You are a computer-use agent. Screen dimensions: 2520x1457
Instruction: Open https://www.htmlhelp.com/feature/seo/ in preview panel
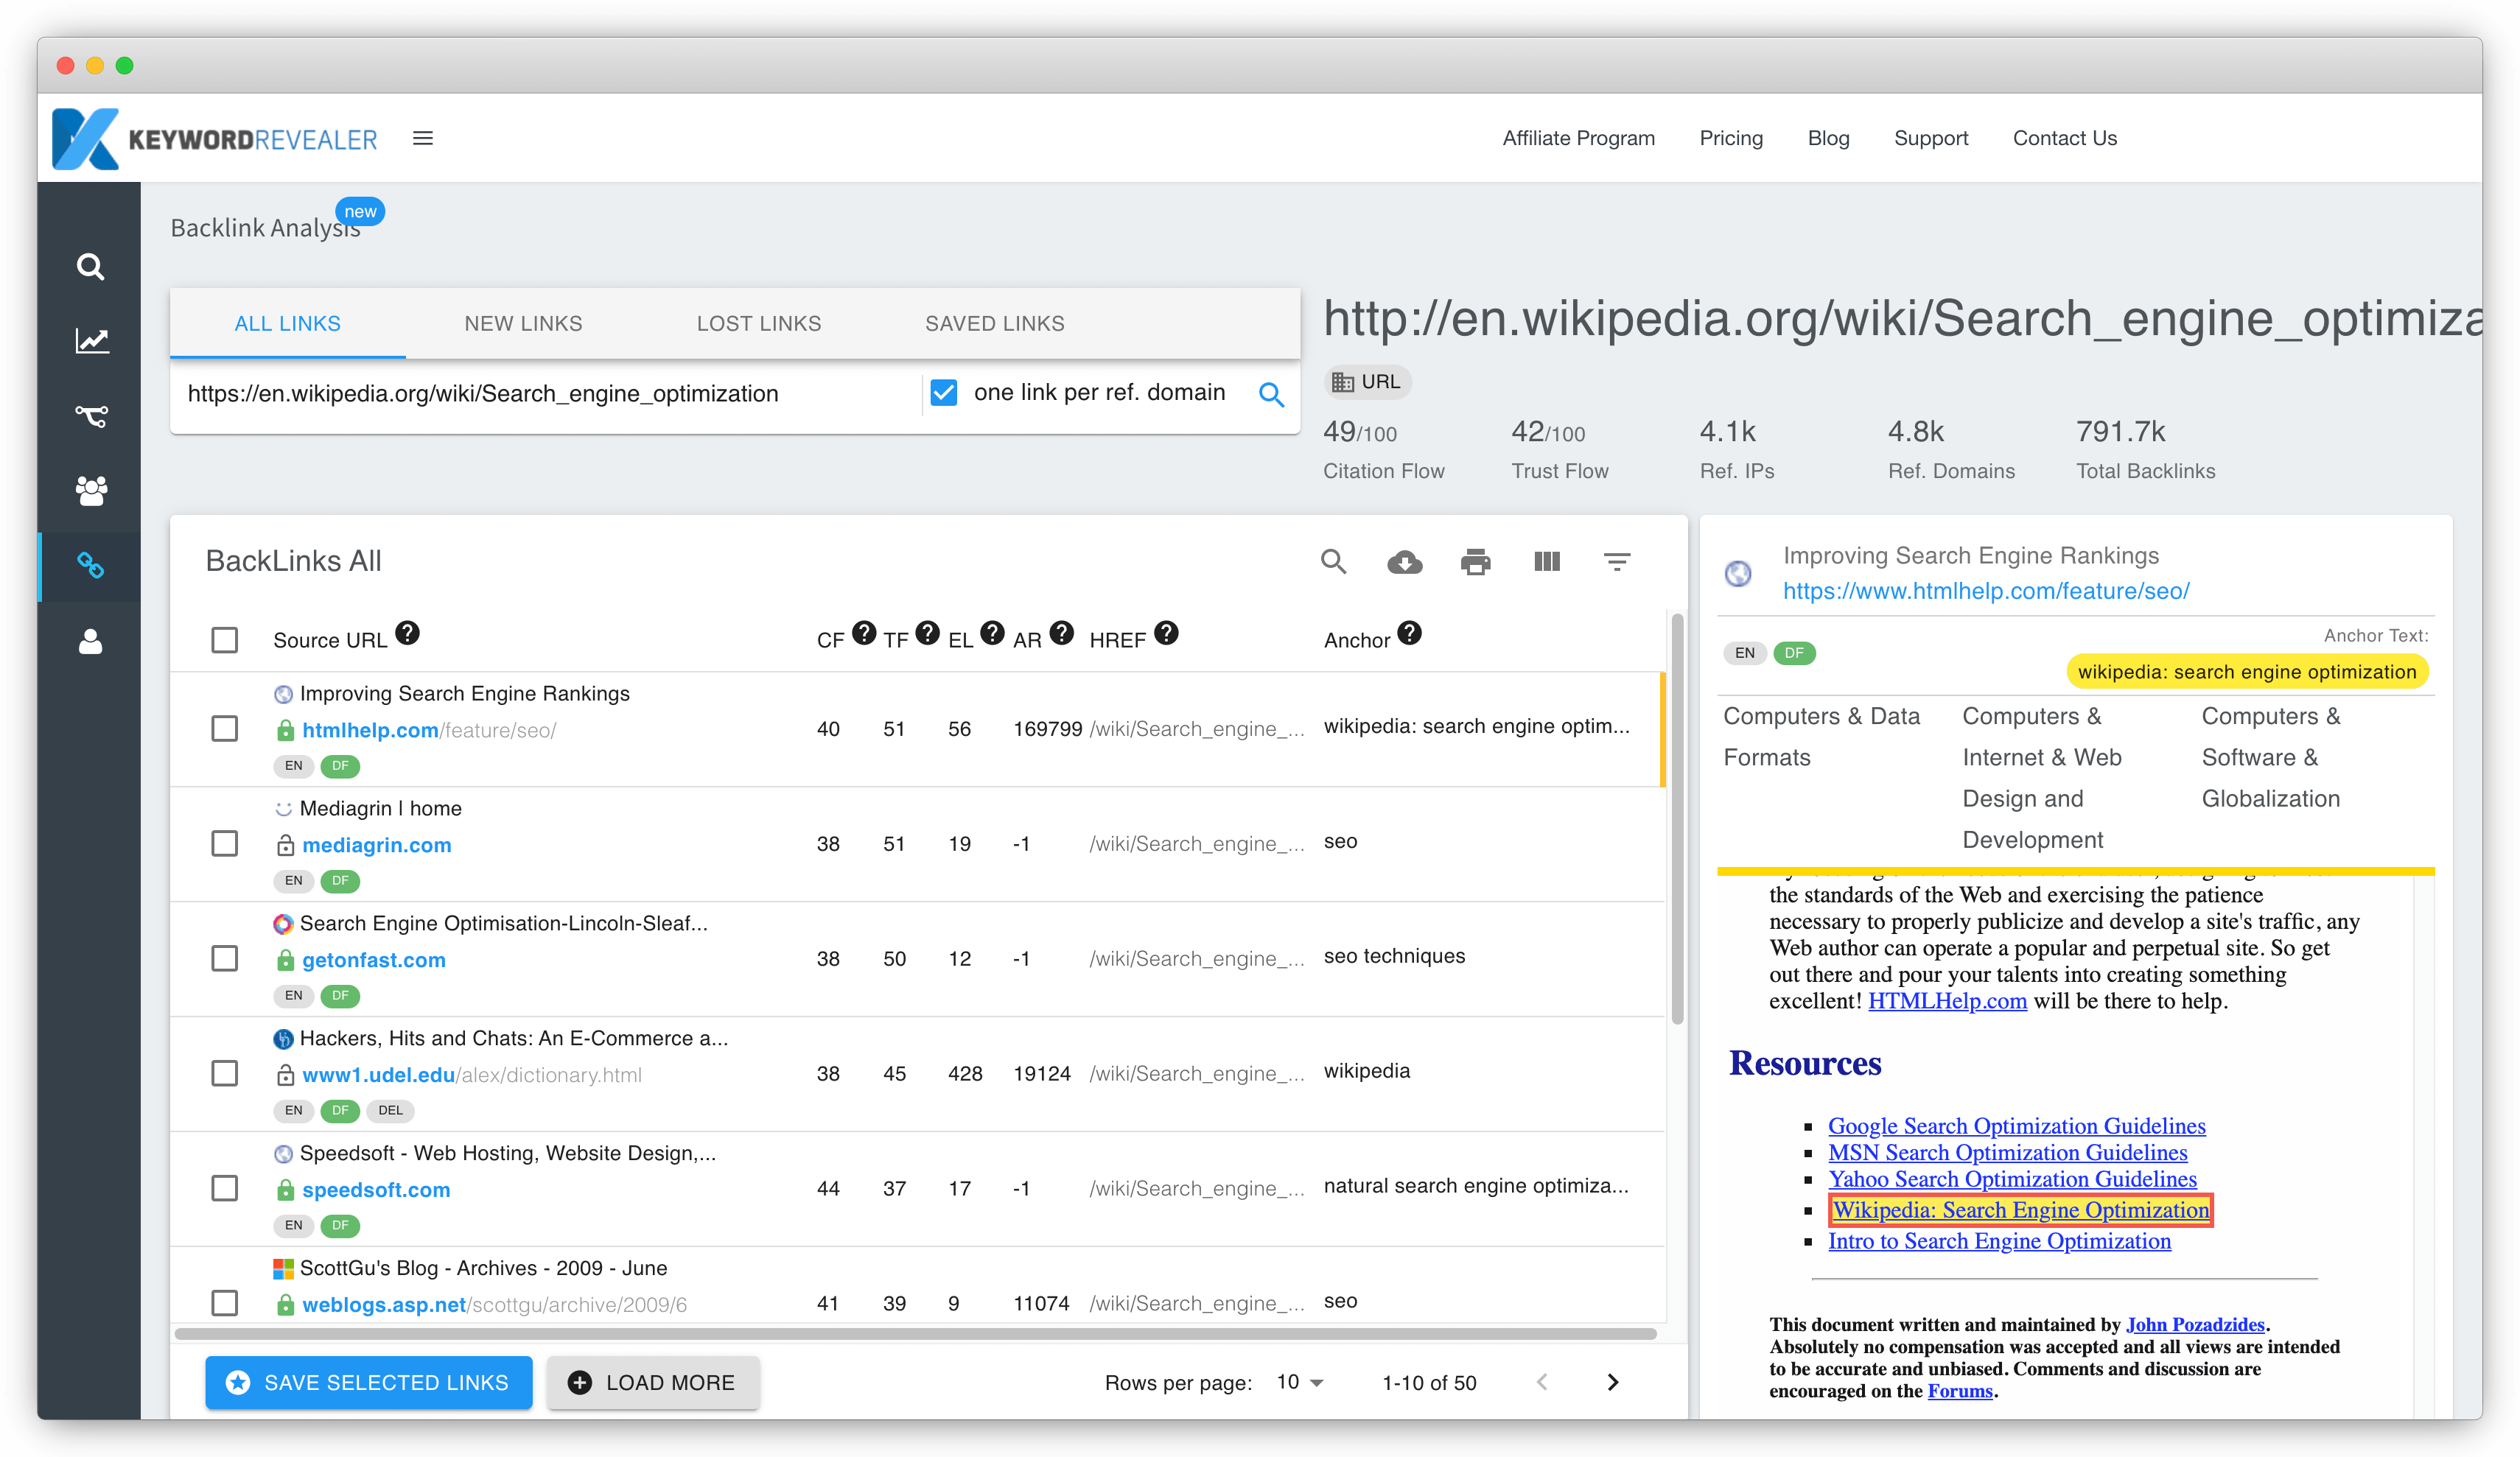1986,591
